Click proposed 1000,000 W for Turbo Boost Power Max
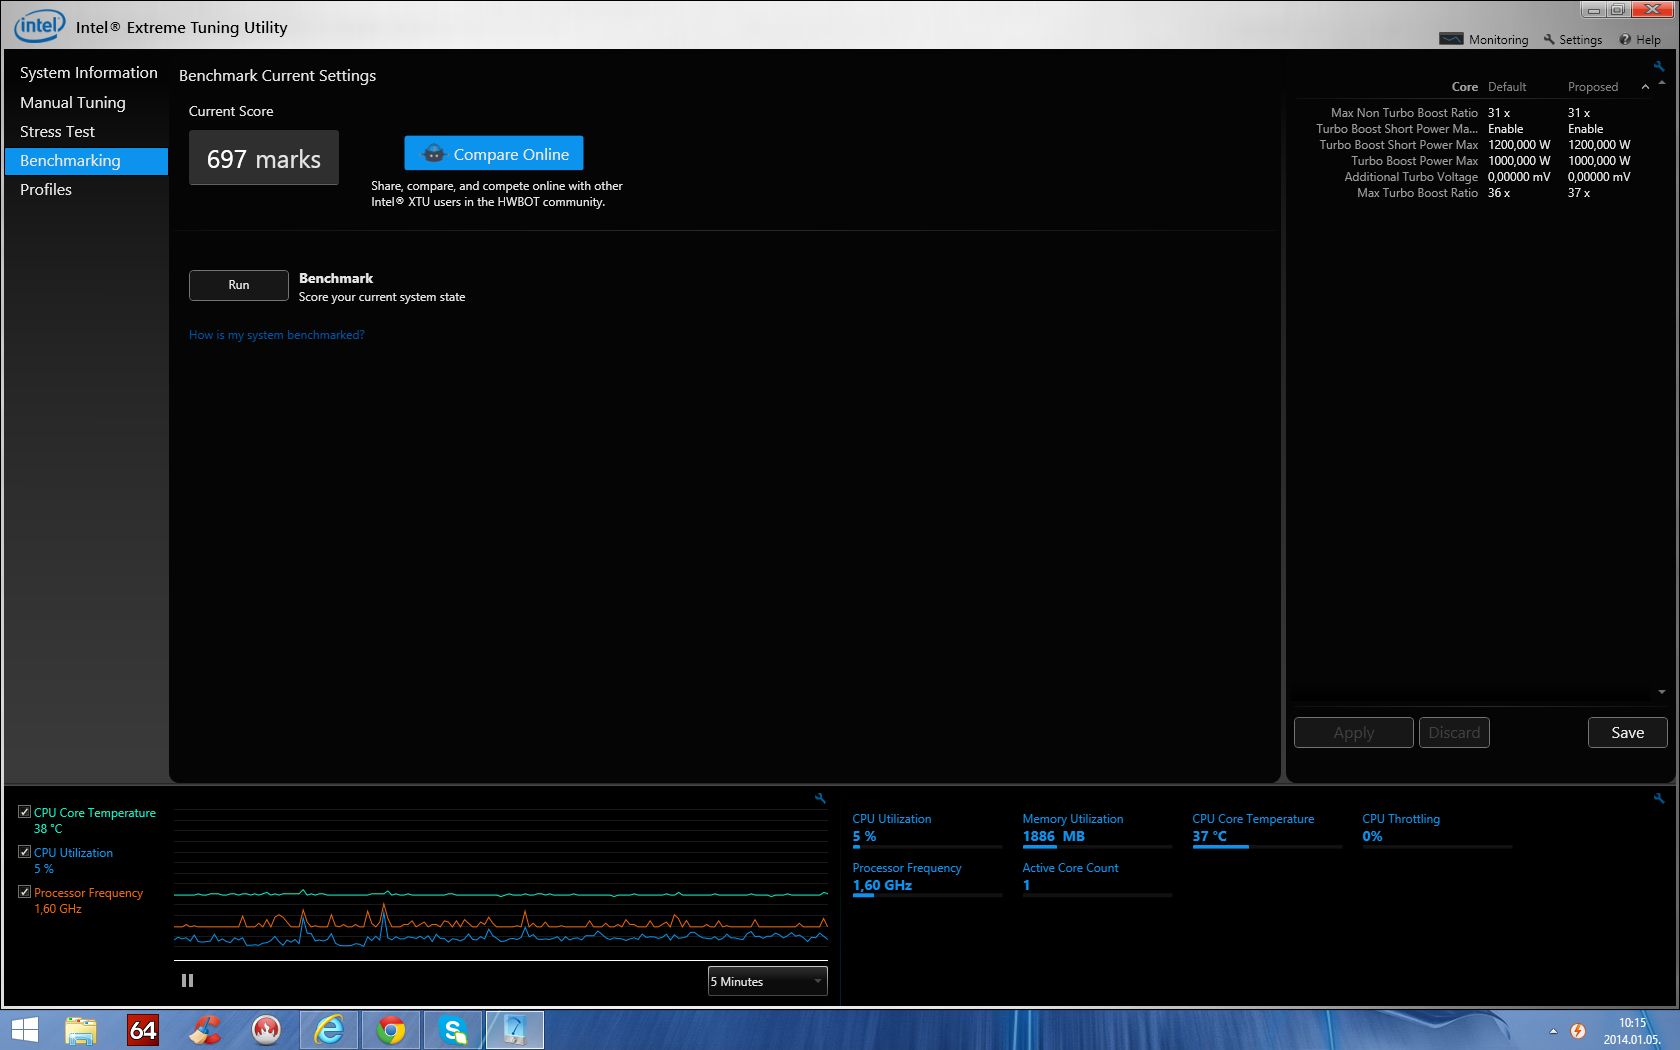The image size is (1680, 1050). pyautogui.click(x=1599, y=161)
